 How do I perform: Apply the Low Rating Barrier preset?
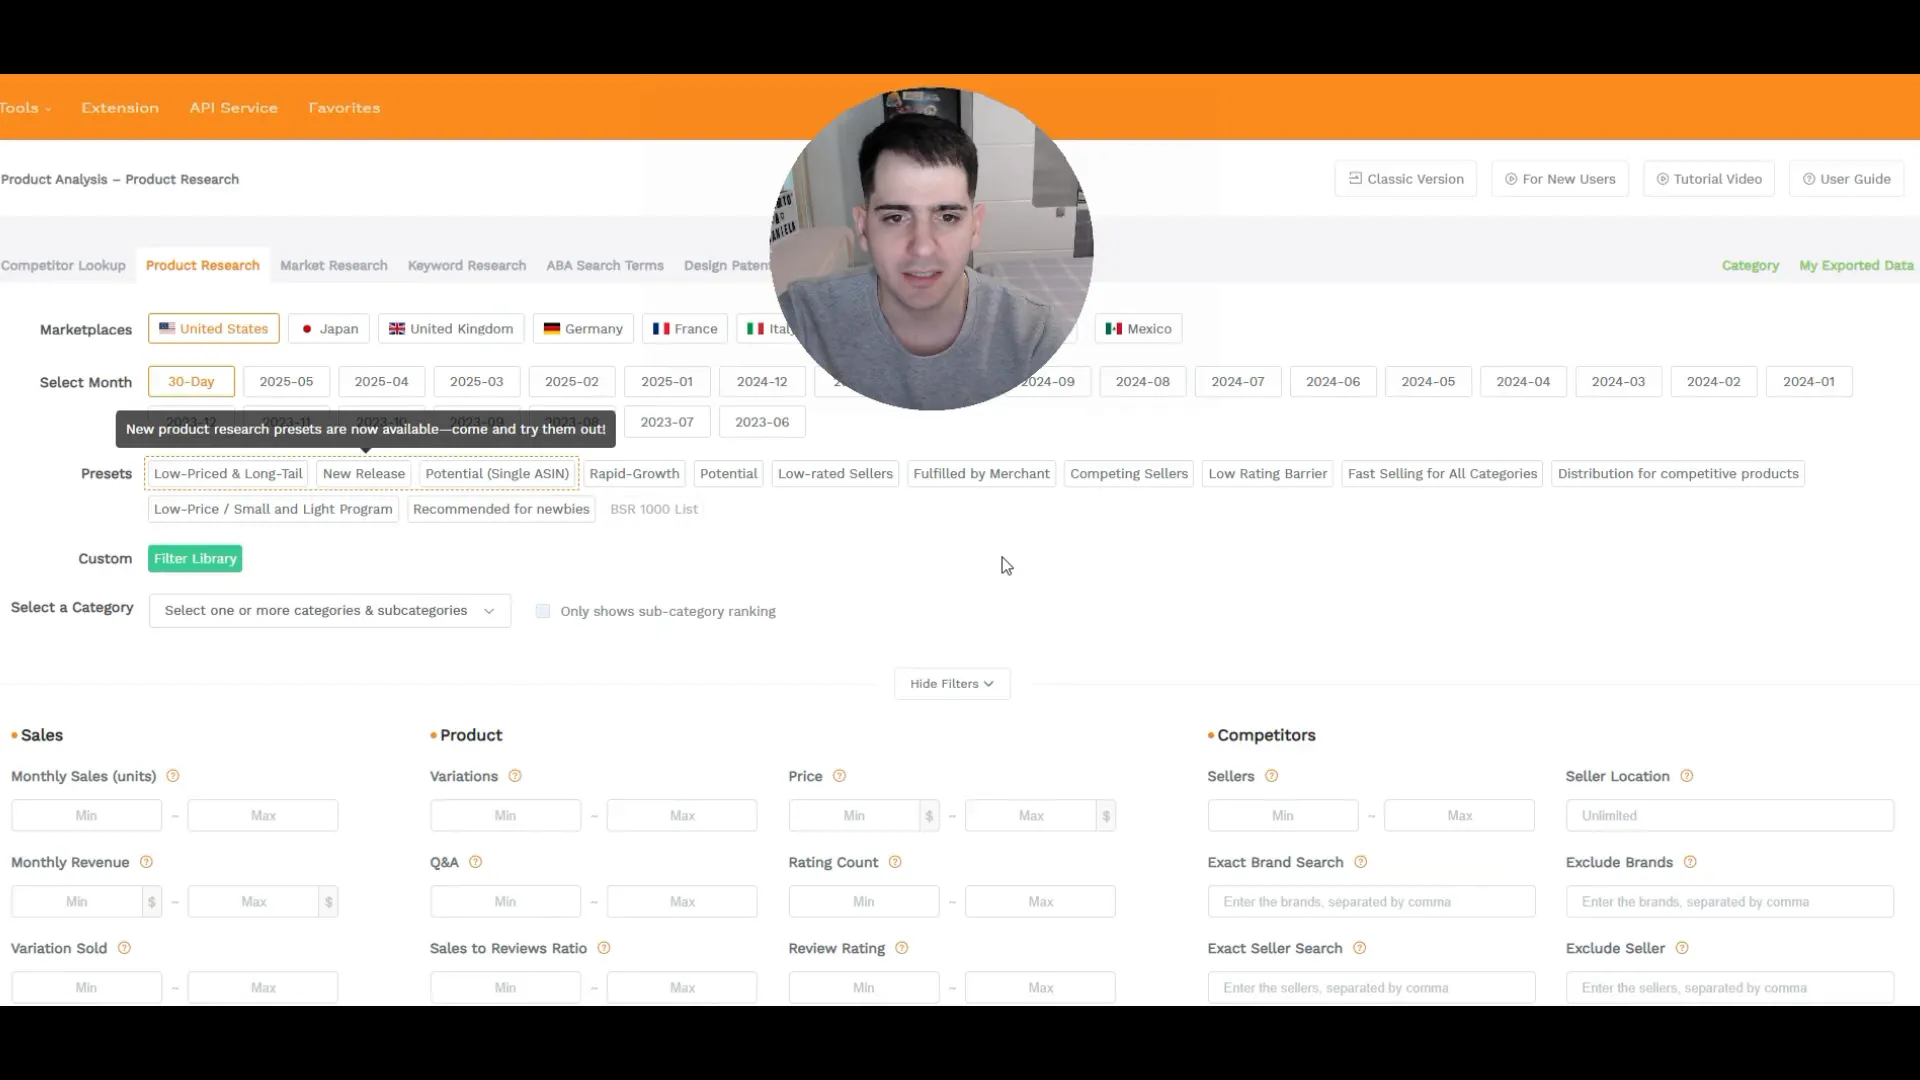(1267, 474)
